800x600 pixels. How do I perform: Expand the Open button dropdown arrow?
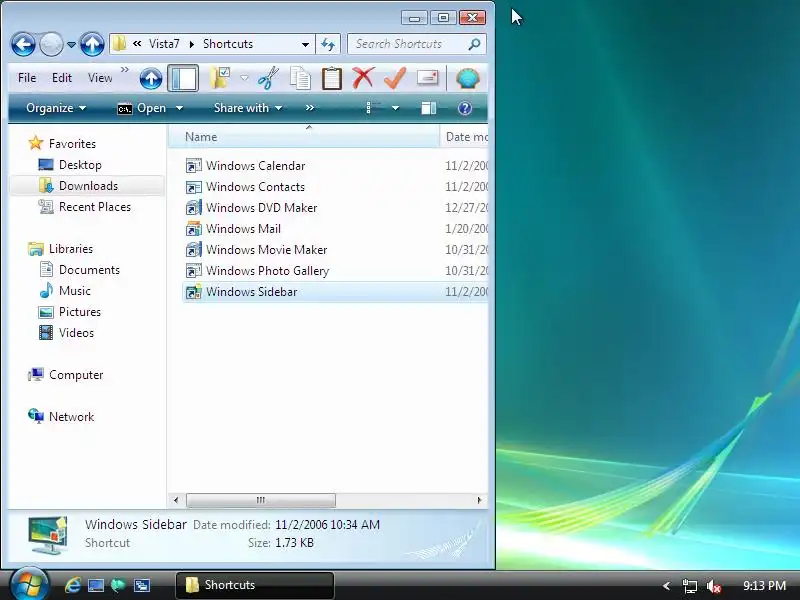179,108
